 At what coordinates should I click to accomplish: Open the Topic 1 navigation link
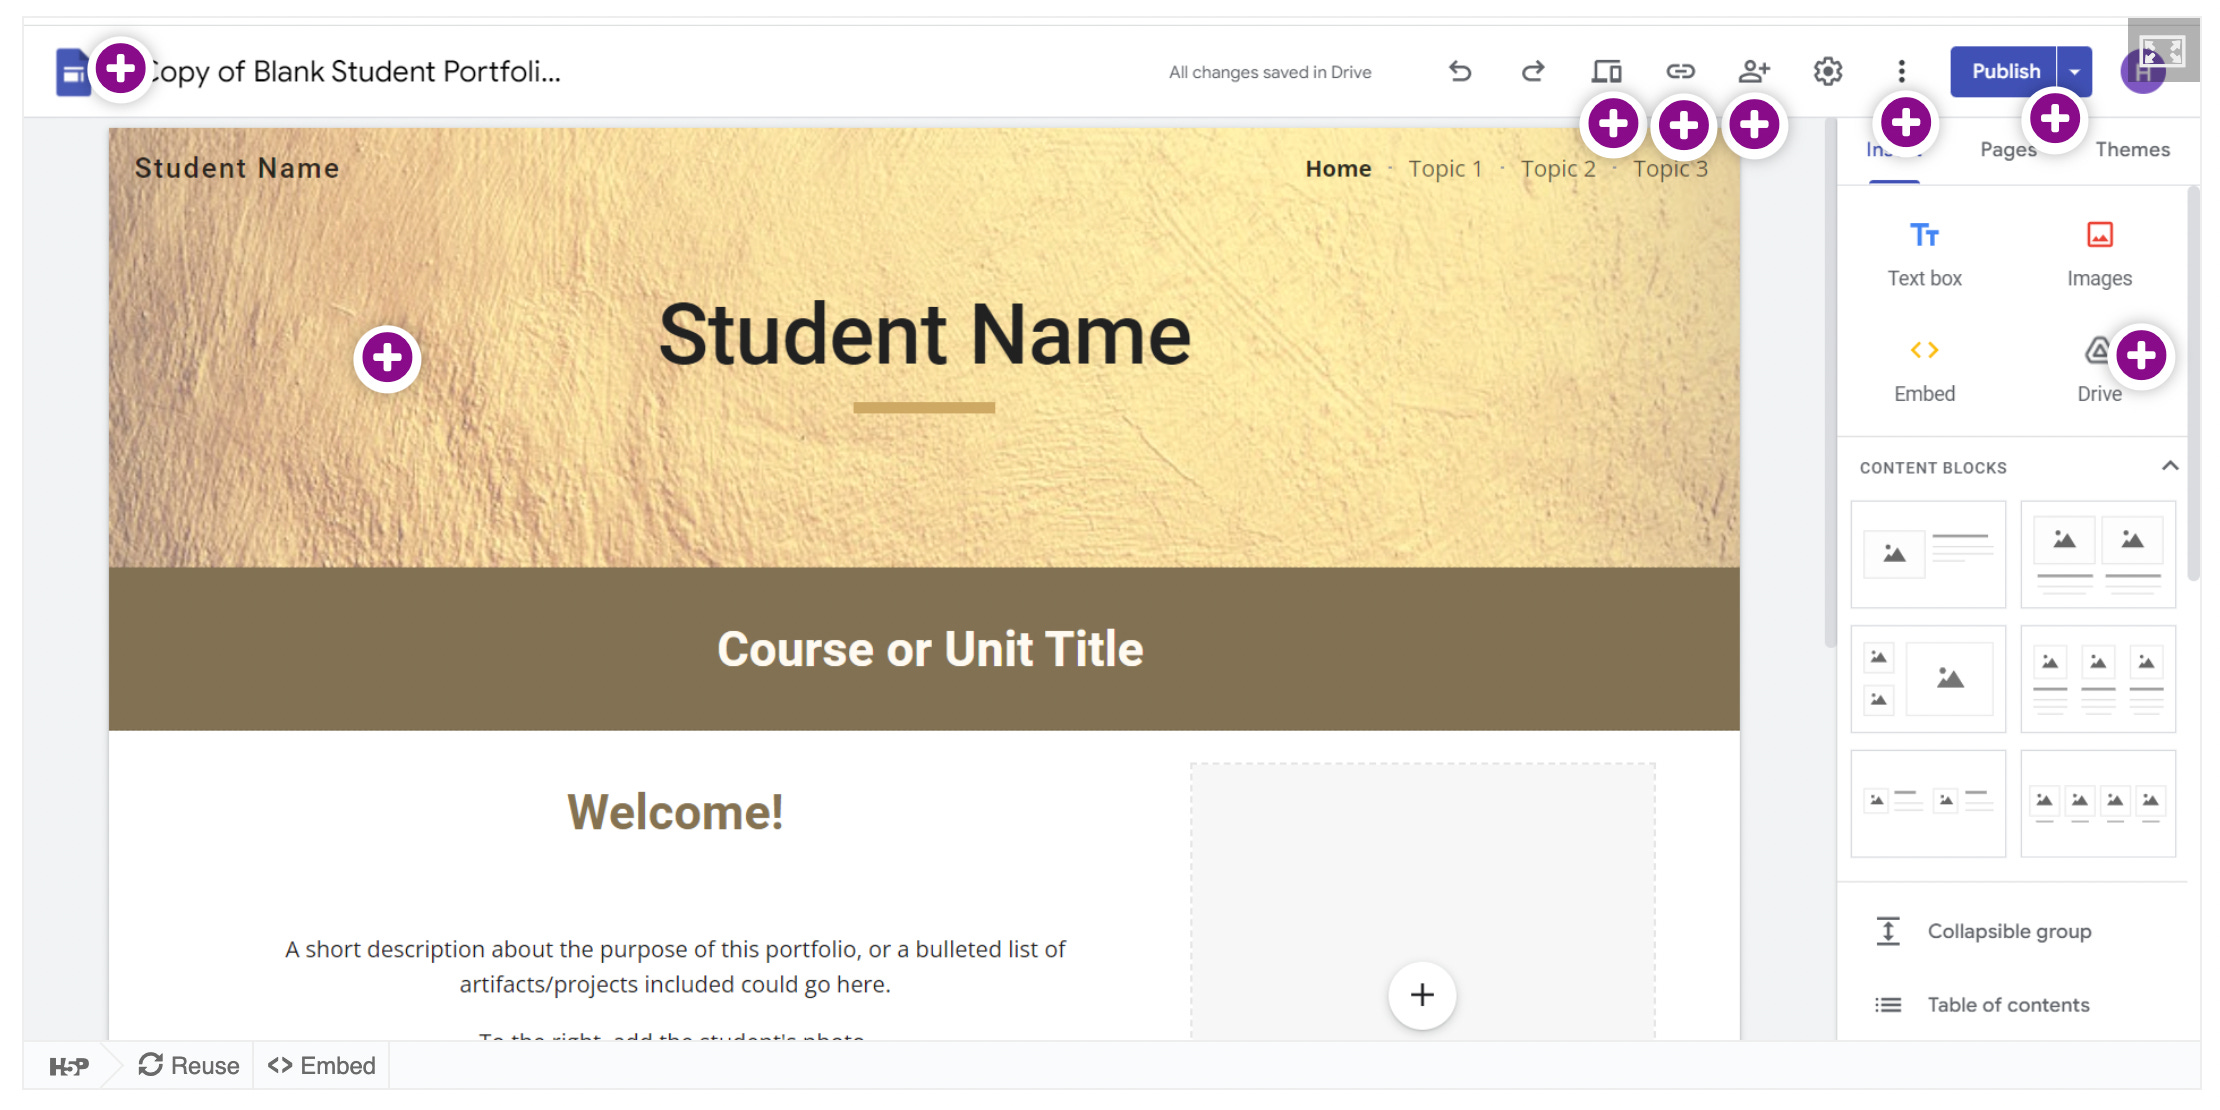point(1444,169)
